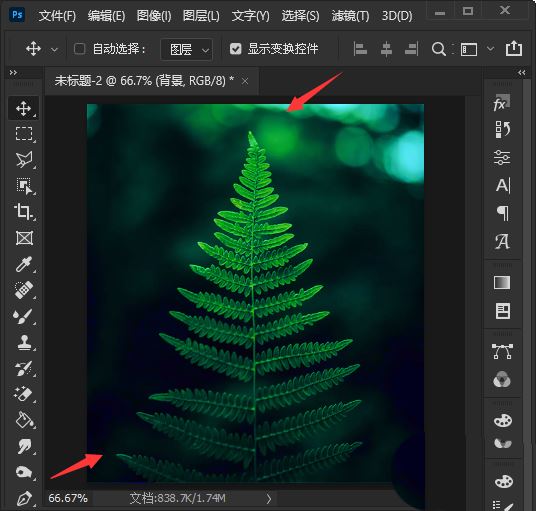Viewport: 536px width, 511px height.
Task: Close the 未标题-2 document tab
Action: (x=245, y=81)
